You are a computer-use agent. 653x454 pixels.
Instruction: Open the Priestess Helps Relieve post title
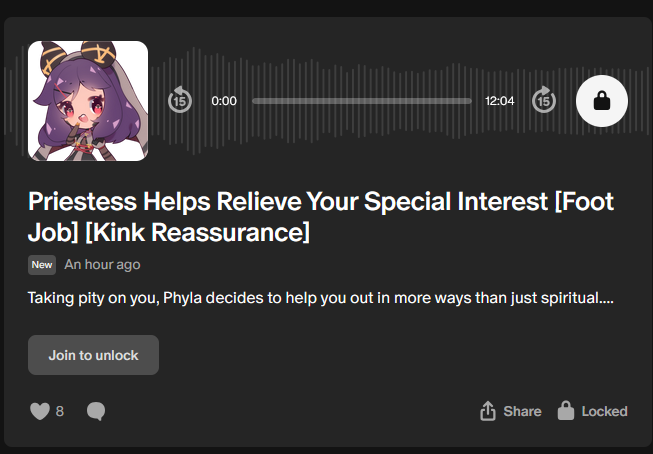point(321,217)
